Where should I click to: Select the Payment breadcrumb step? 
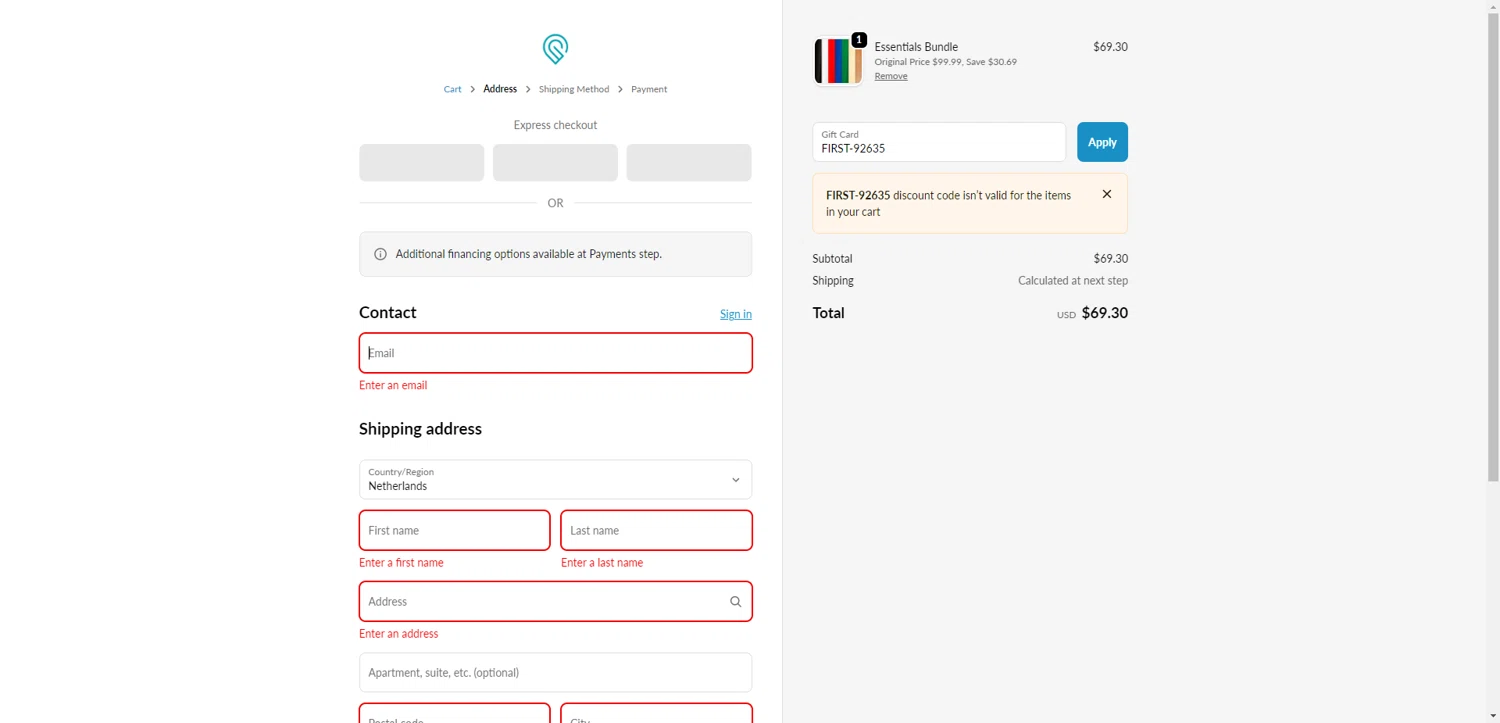pos(649,89)
